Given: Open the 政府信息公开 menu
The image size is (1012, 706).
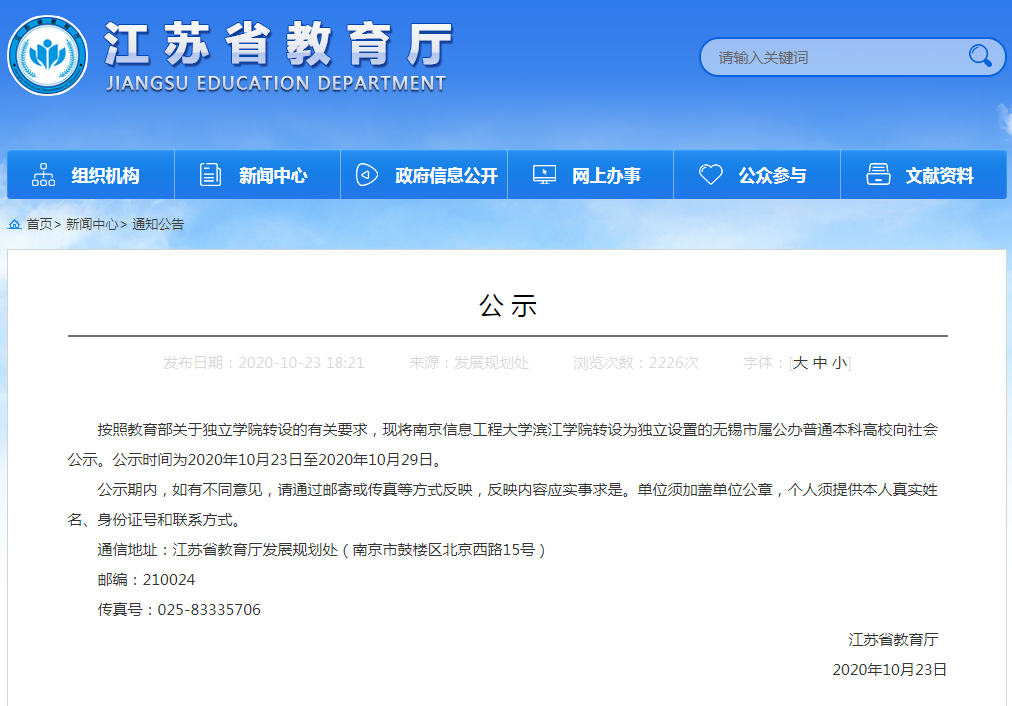Looking at the screenshot, I should [446, 176].
